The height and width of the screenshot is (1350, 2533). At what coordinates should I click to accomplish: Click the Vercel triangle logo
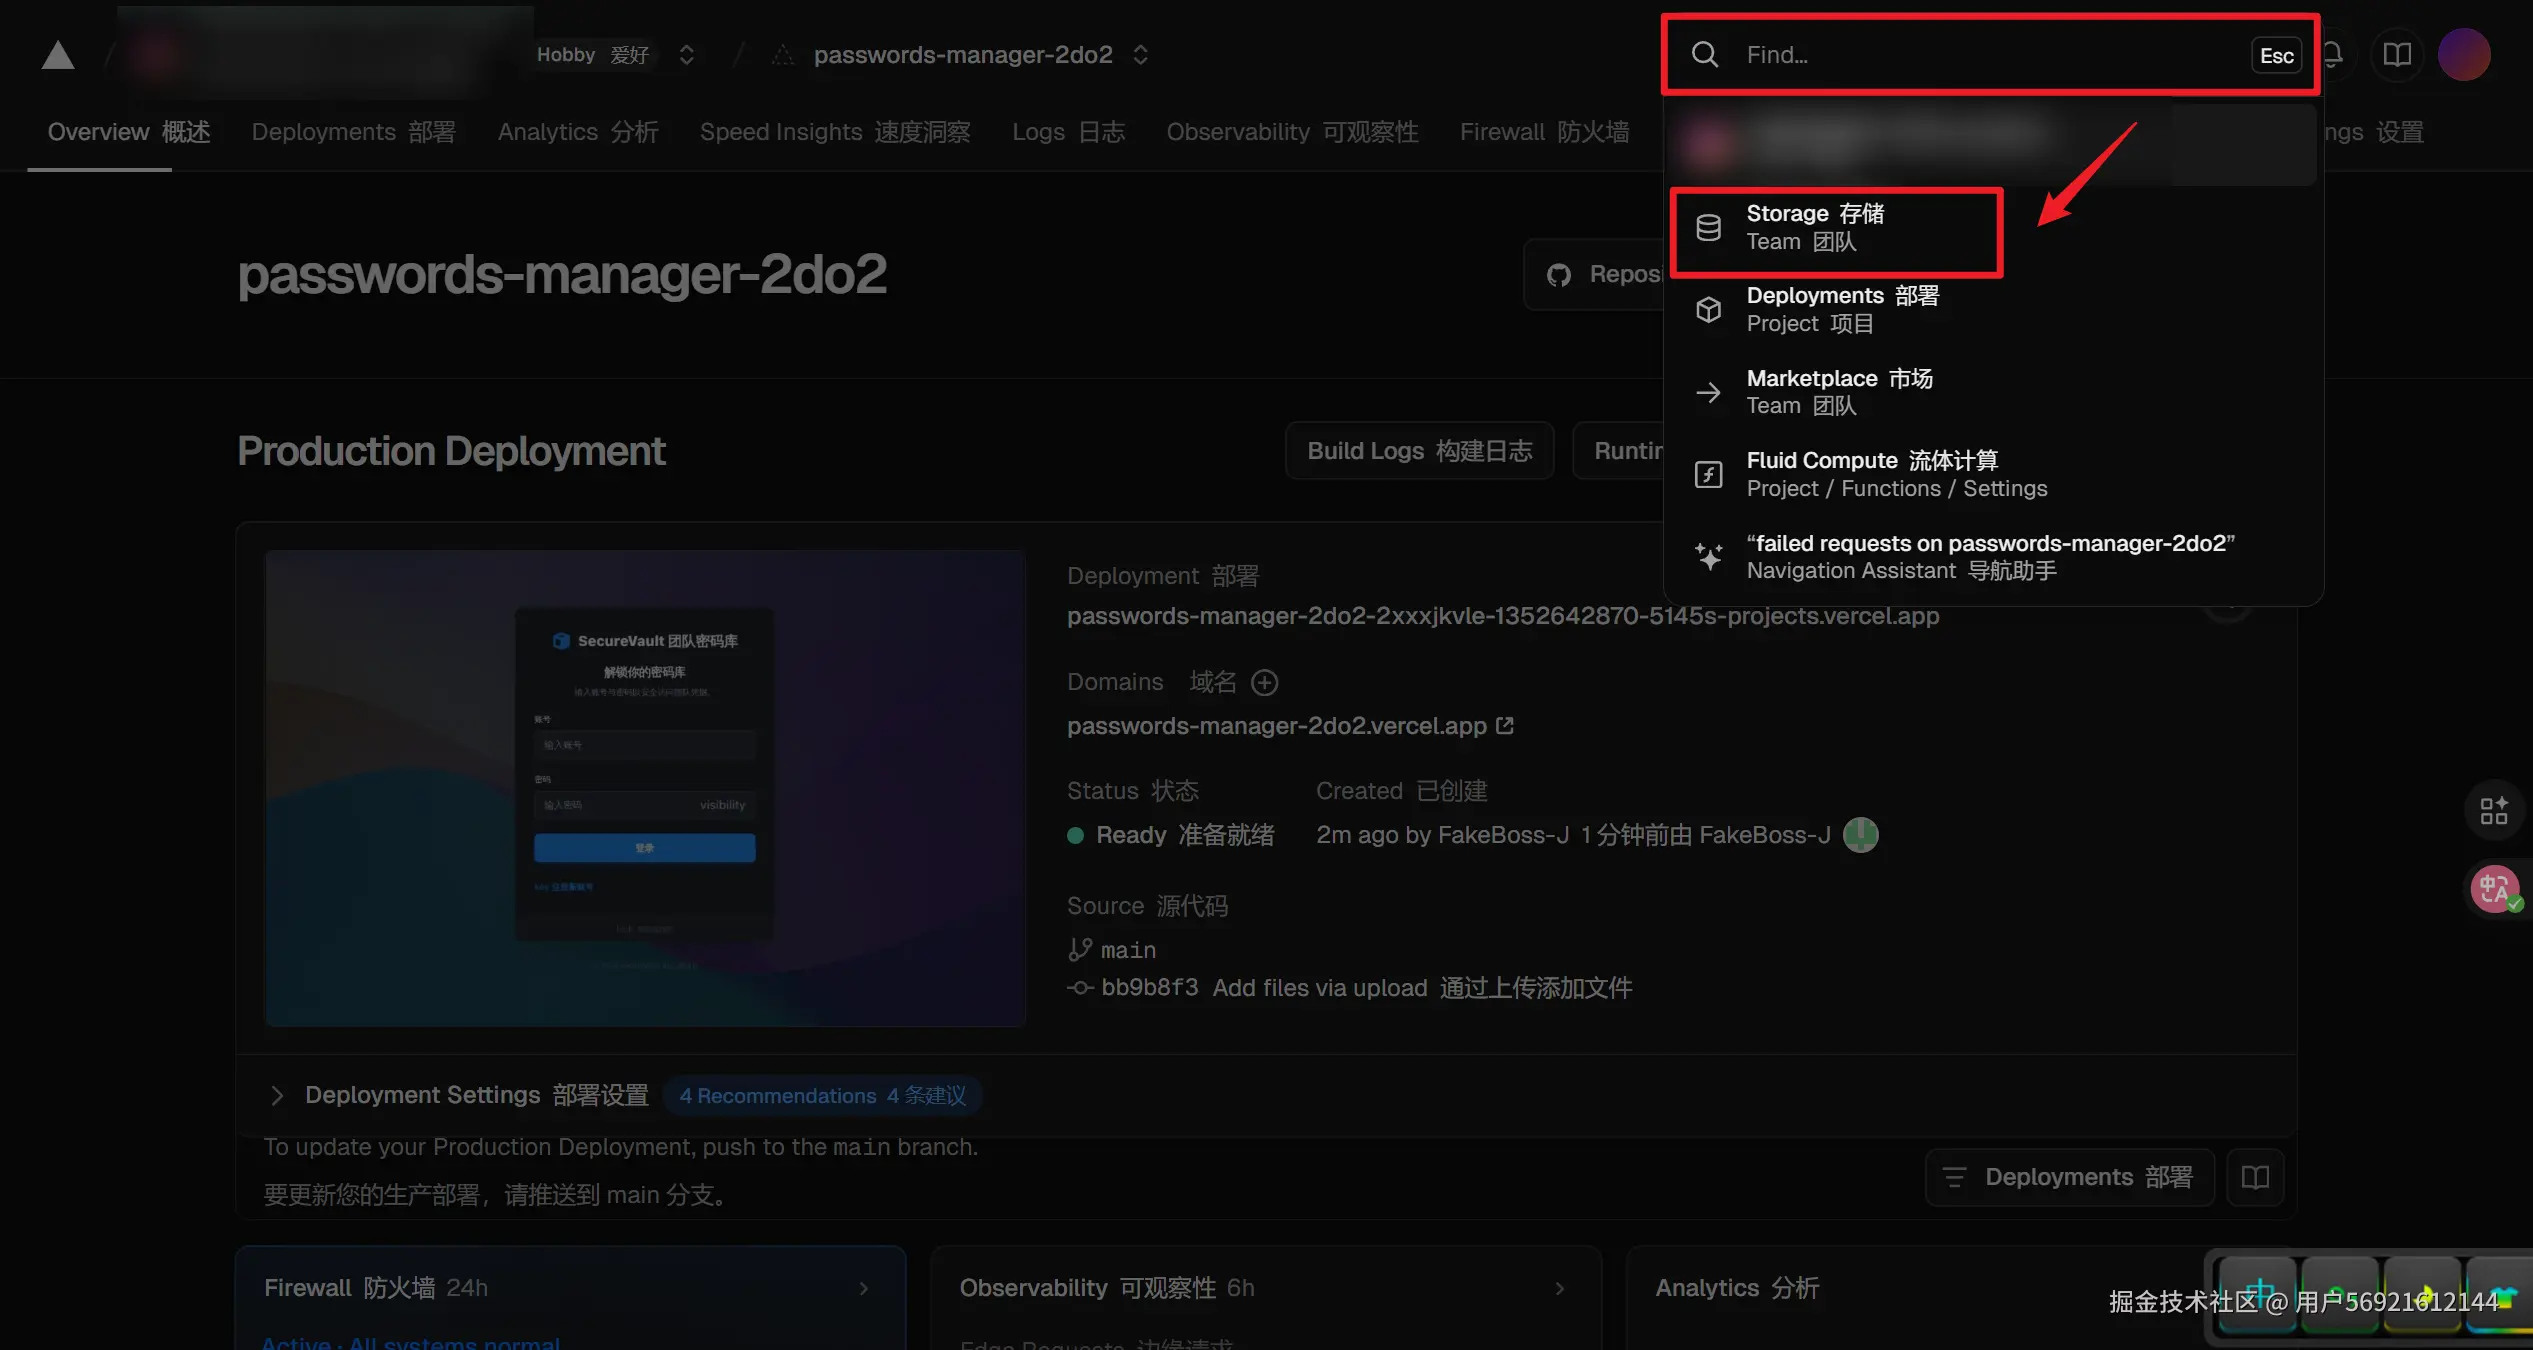[58, 55]
